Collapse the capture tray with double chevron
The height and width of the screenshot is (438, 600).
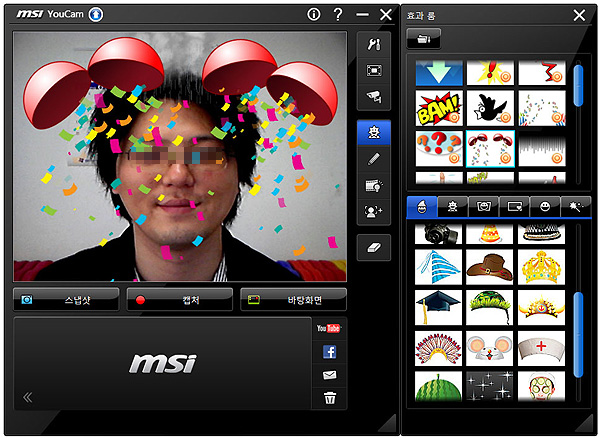click(x=27, y=397)
